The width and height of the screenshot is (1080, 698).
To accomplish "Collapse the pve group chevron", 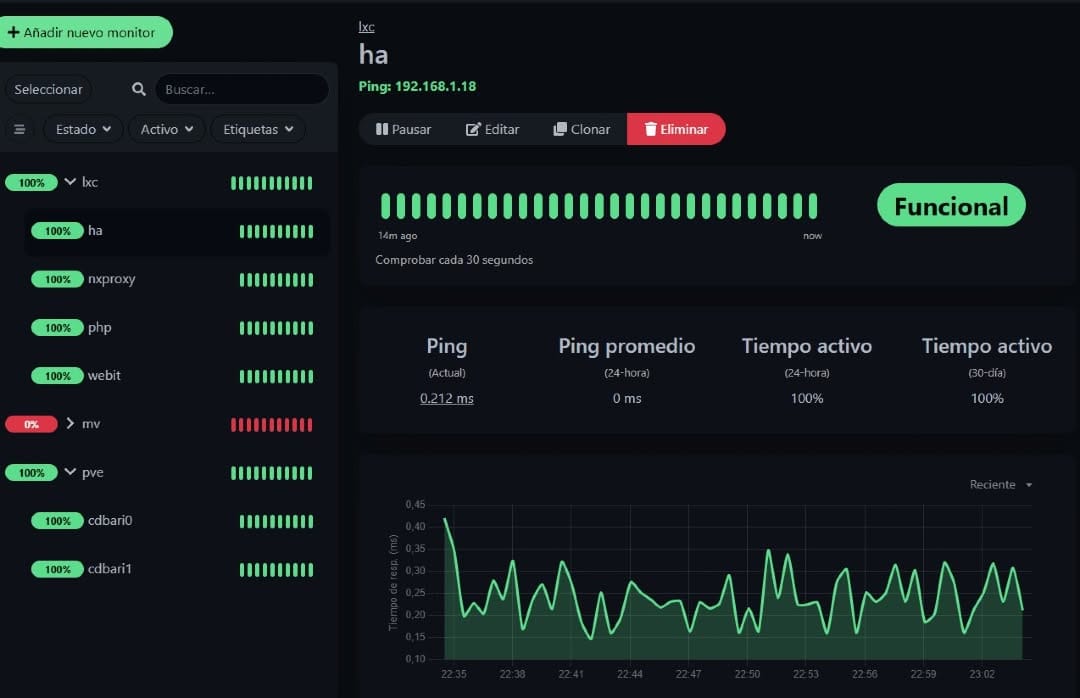I will [70, 472].
